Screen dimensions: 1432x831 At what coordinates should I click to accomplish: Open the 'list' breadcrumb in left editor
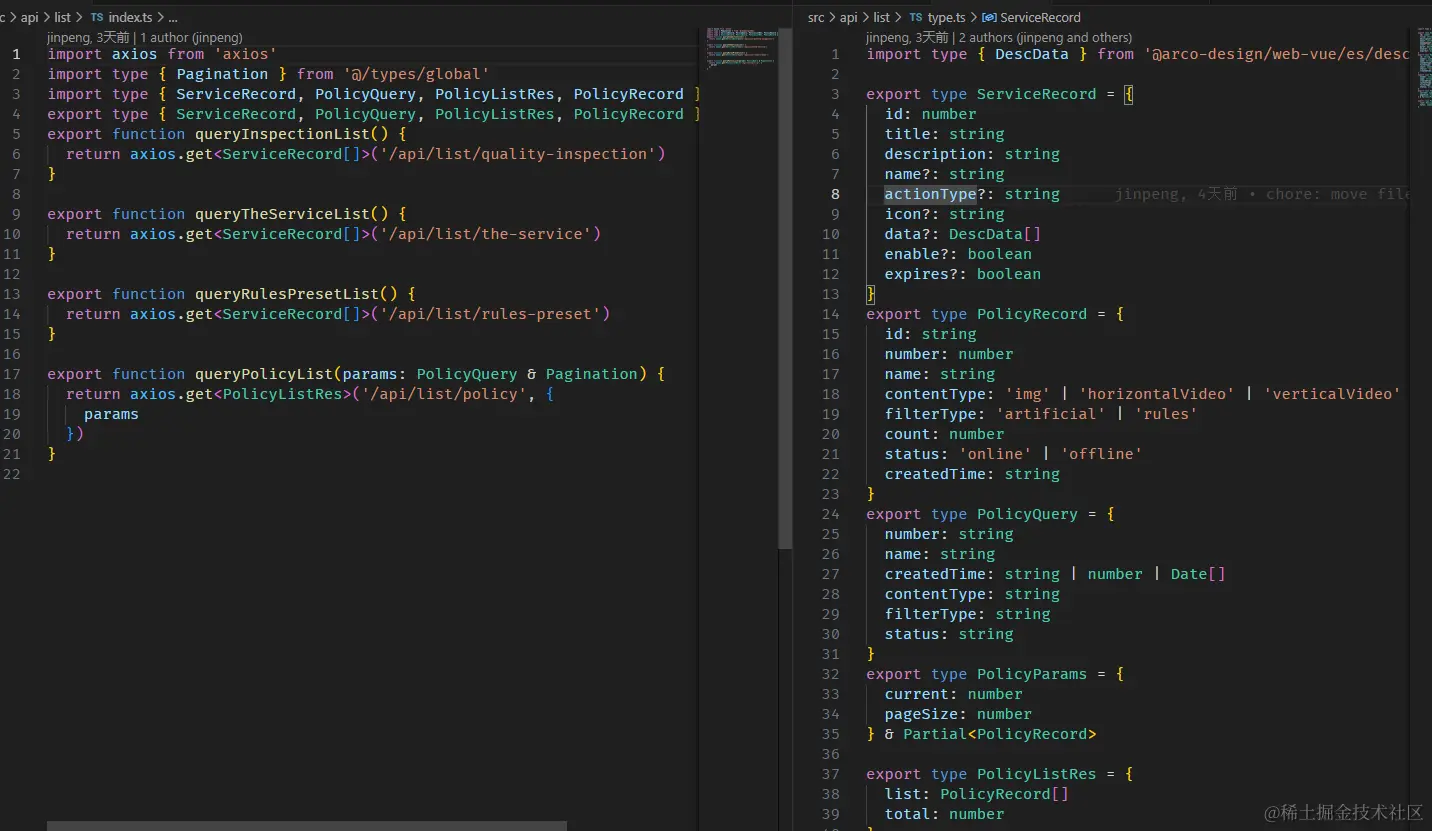[62, 17]
